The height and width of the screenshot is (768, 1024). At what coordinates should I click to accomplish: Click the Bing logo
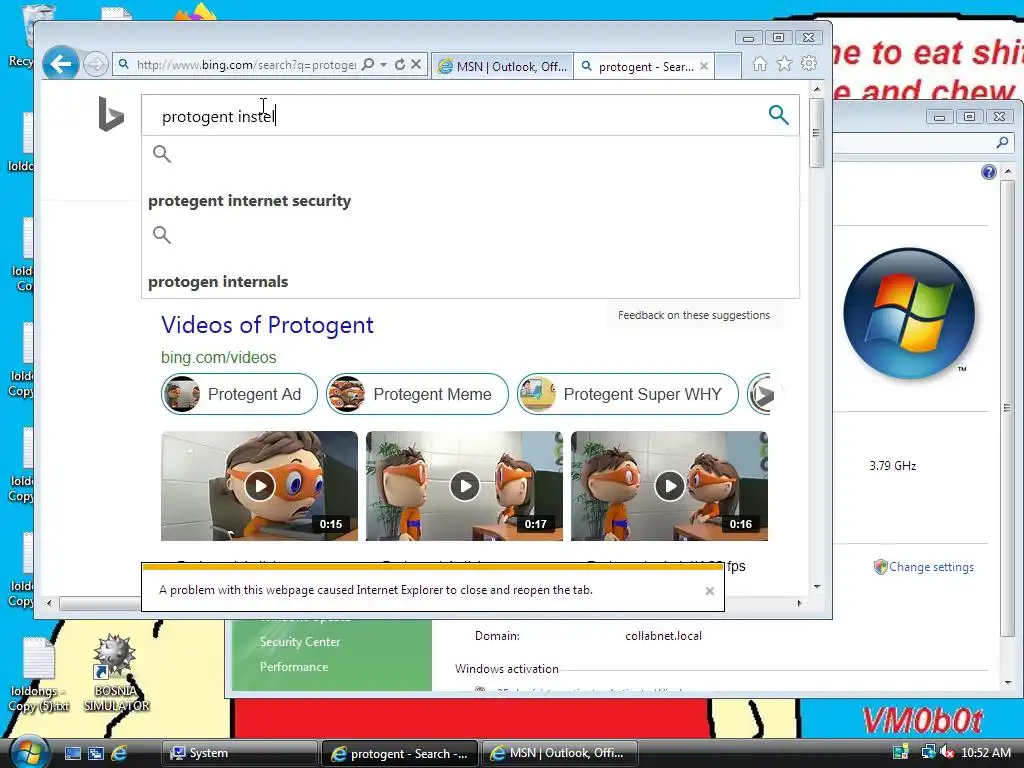[x=111, y=114]
